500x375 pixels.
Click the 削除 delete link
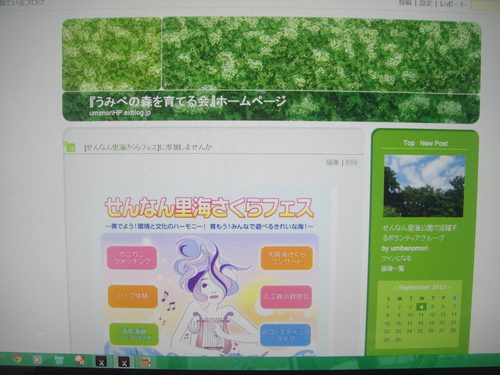click(x=352, y=163)
